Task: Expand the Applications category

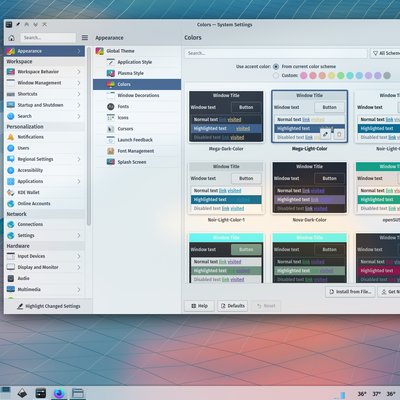Action: [x=79, y=181]
